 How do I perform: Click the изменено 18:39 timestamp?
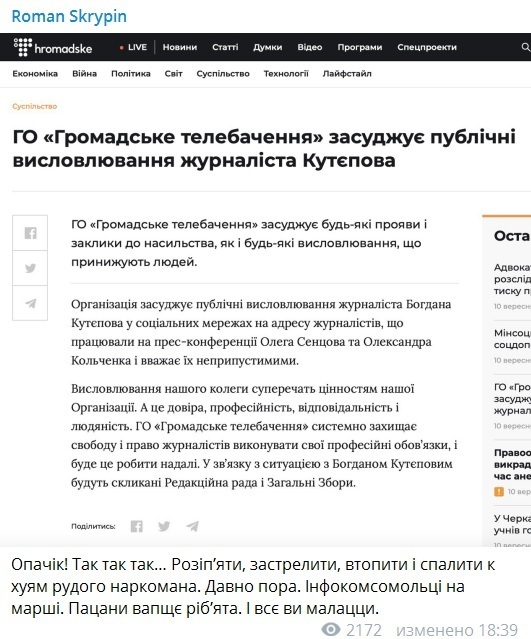click(457, 630)
